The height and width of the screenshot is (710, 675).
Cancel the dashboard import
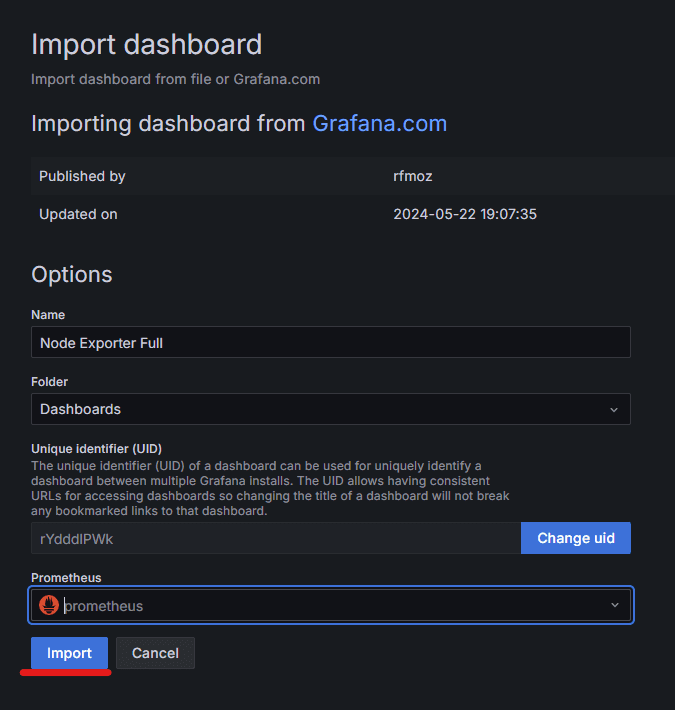coord(155,653)
